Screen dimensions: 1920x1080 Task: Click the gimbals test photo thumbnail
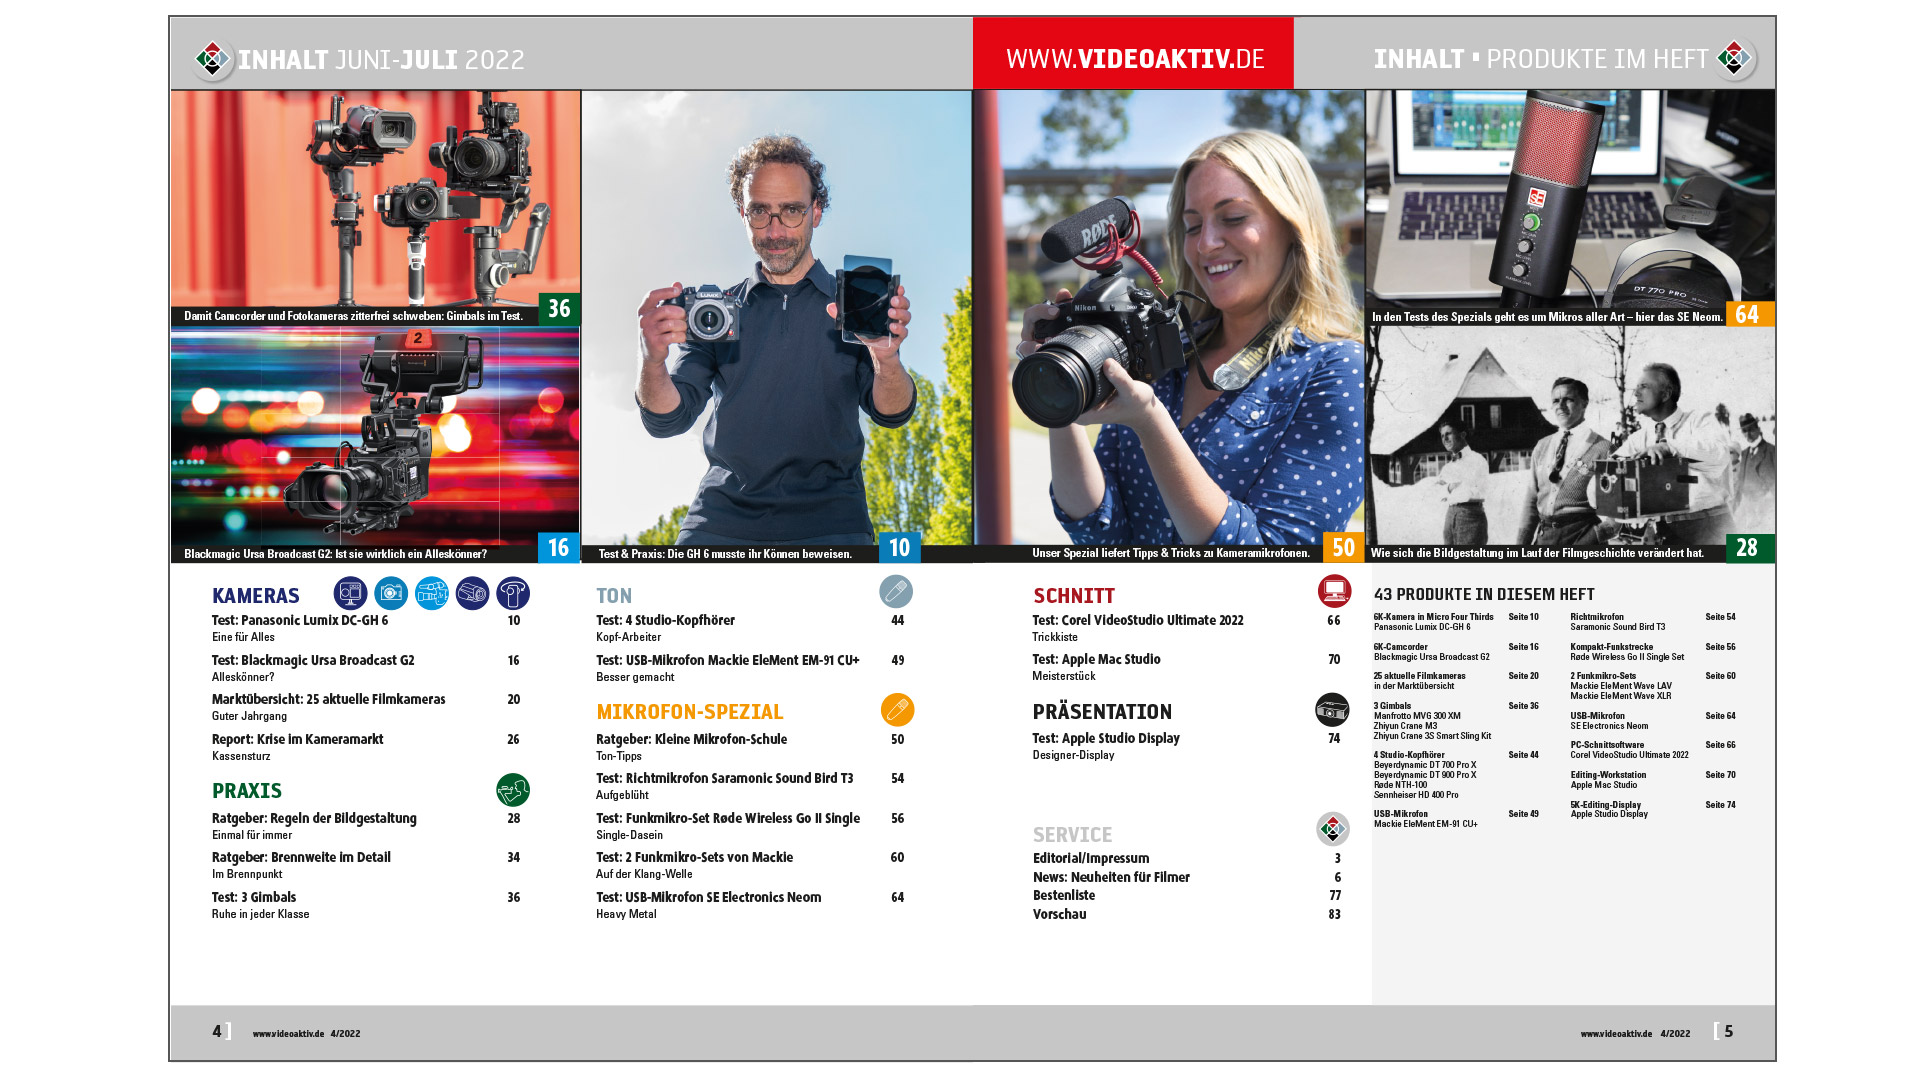point(375,200)
